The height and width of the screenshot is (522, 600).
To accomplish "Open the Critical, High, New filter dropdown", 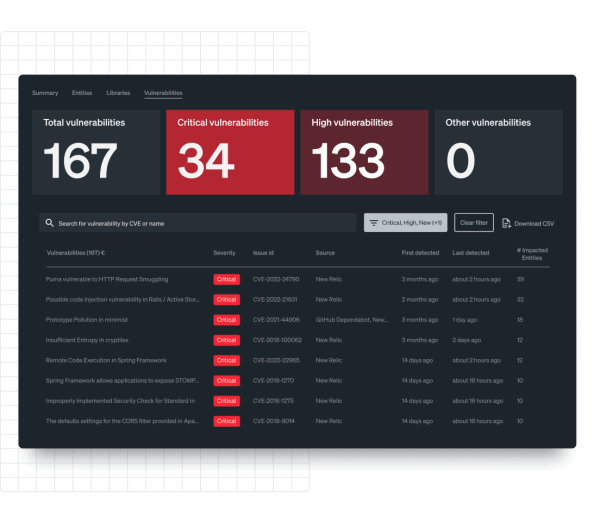I will (405, 223).
